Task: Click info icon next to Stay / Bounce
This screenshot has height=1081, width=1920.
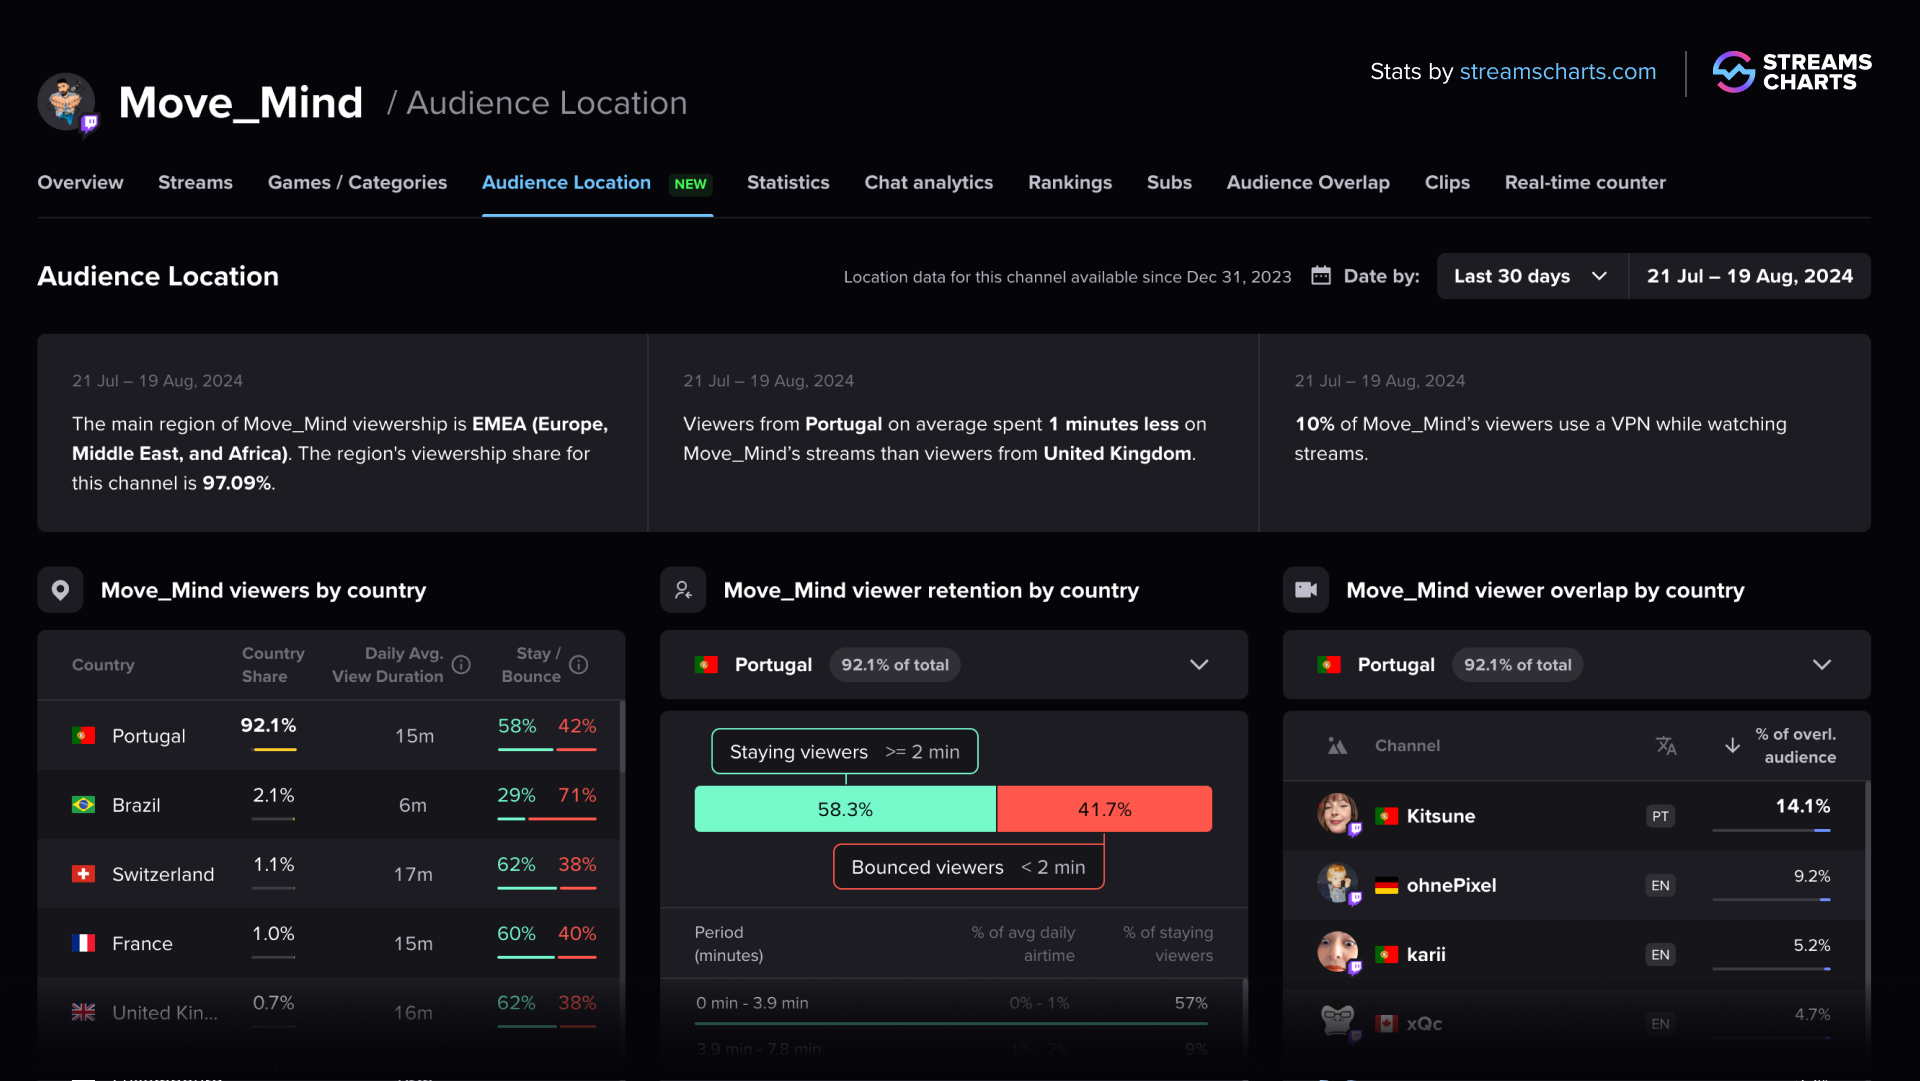Action: click(x=578, y=665)
